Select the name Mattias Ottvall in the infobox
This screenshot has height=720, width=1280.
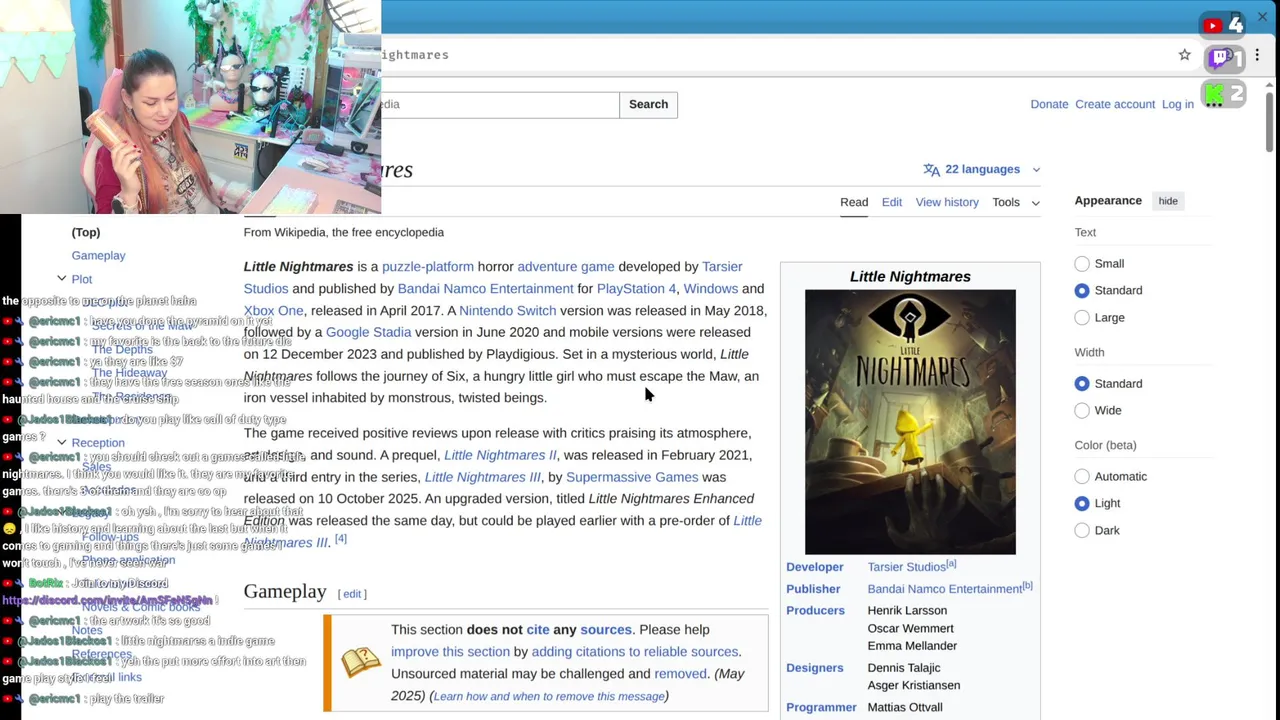click(905, 707)
